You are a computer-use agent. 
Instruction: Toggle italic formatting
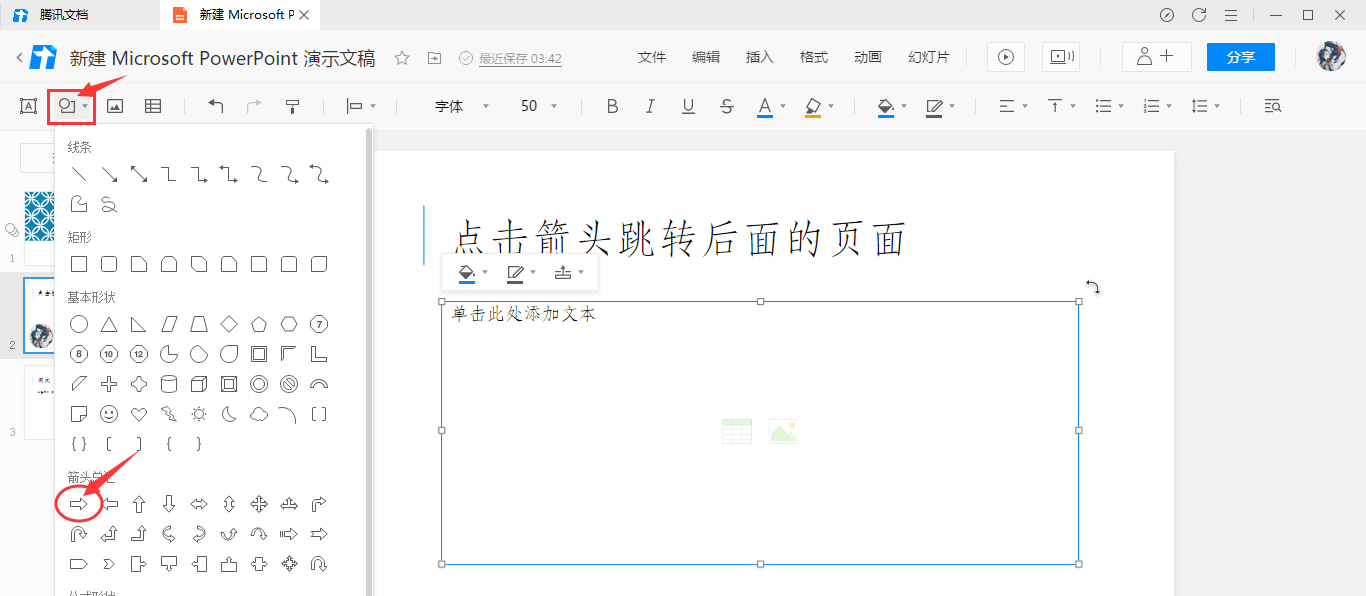pos(649,105)
